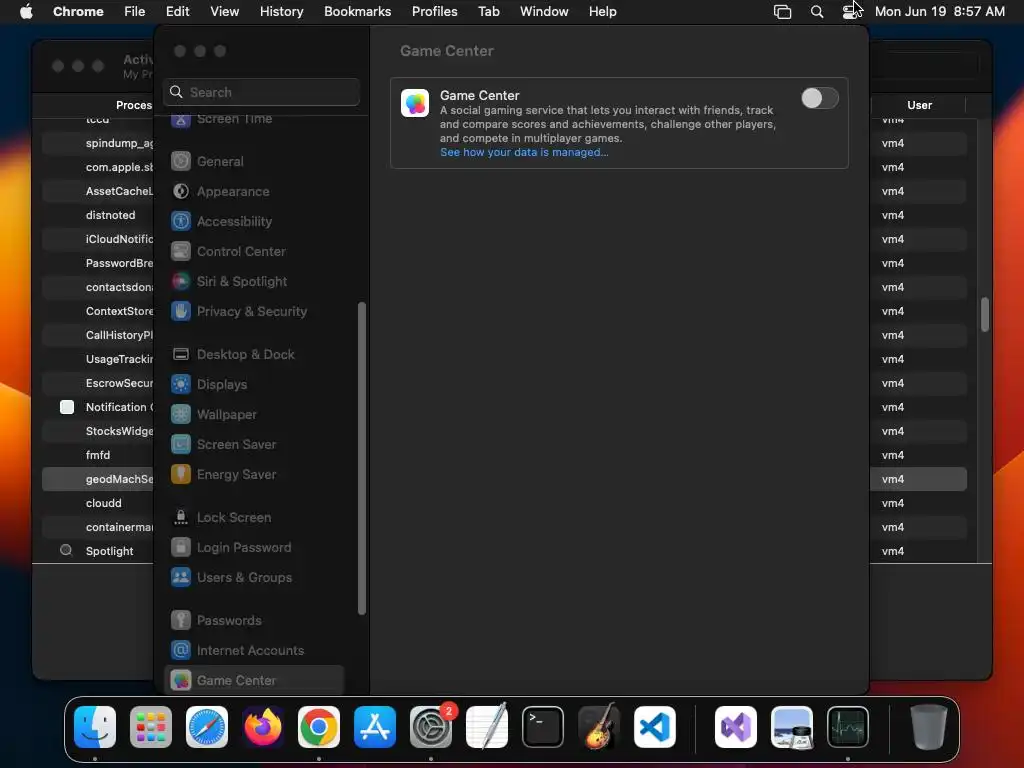Open Control Center in the menu bar
The width and height of the screenshot is (1024, 768).
pos(852,12)
